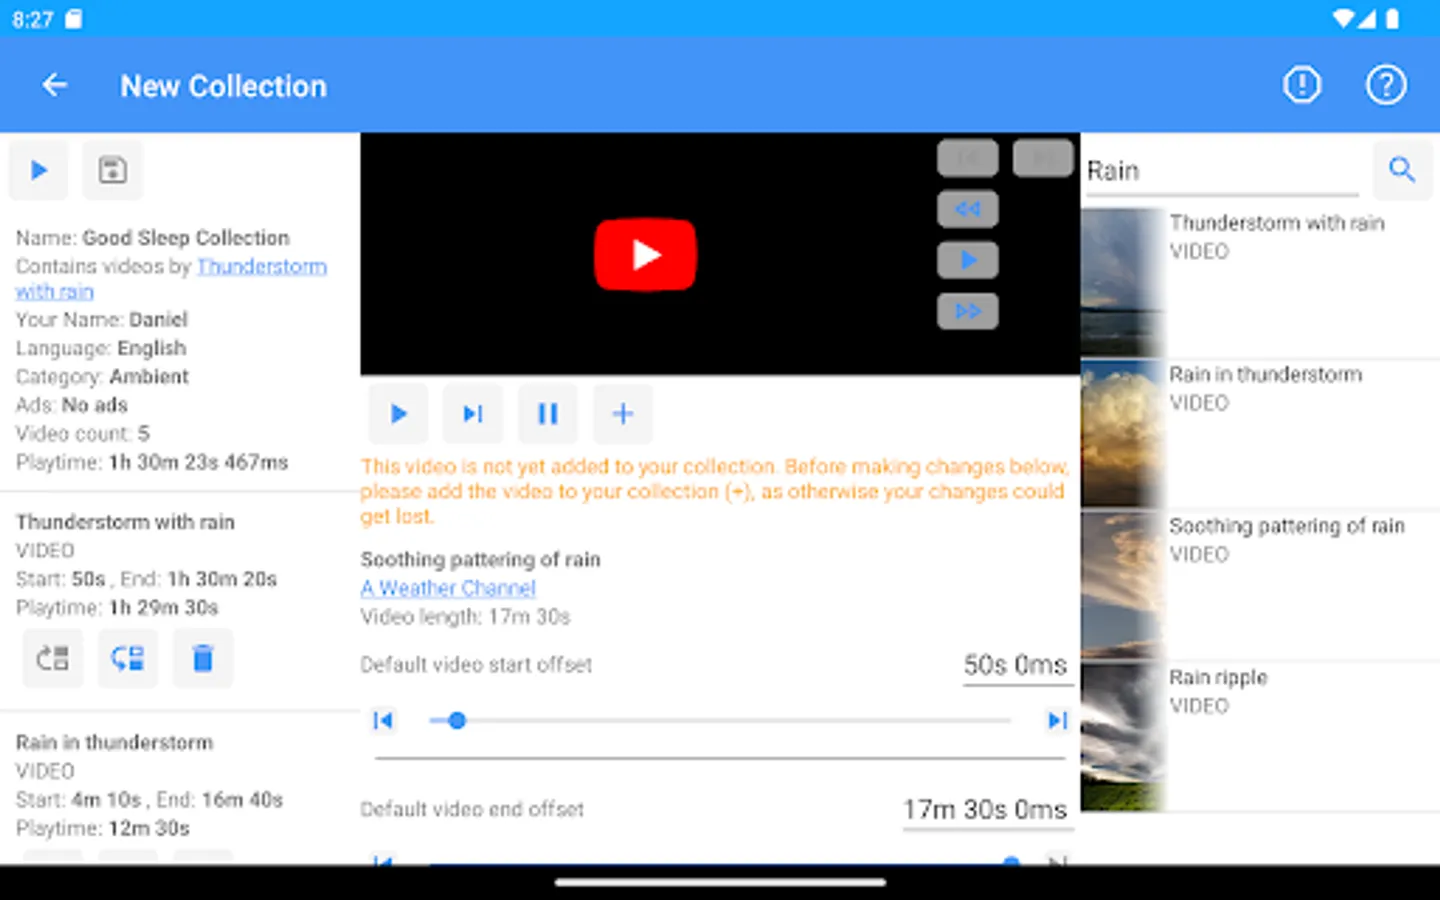The width and height of the screenshot is (1440, 900).
Task: Click the Video count: 5 line
Action: pyautogui.click(x=83, y=434)
